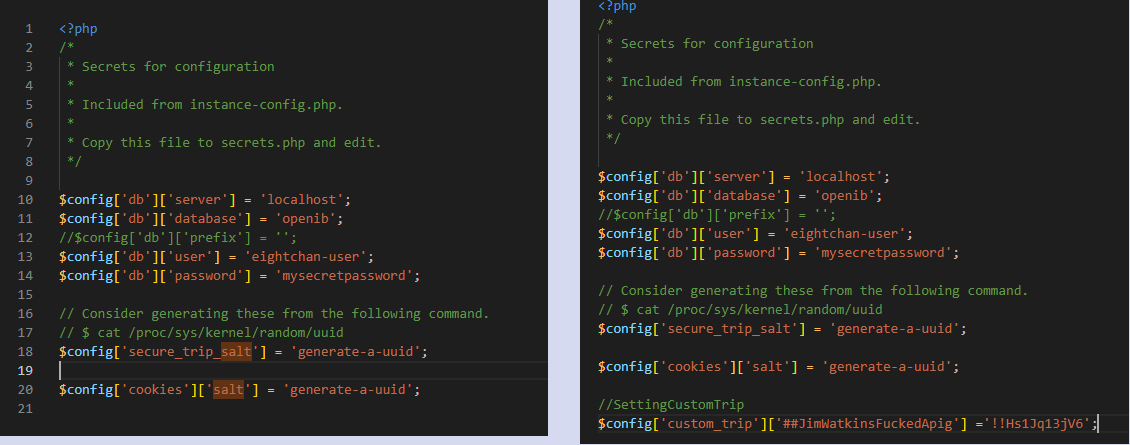Click 'Included from instance-config.php.' comment in left pane
Image resolution: width=1130 pixels, height=445 pixels.
point(213,105)
